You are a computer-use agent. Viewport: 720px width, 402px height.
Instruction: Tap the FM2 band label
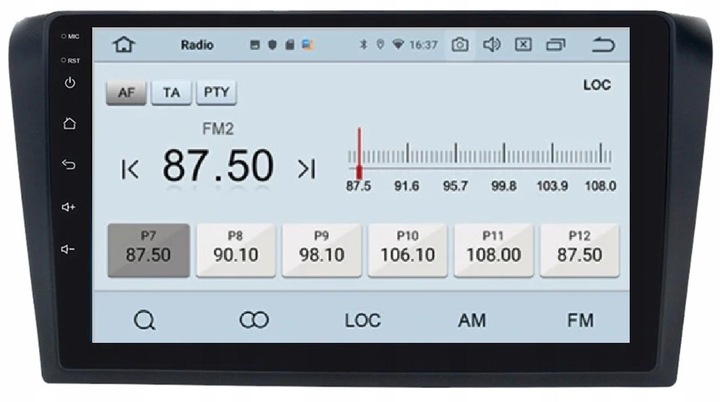click(218, 129)
